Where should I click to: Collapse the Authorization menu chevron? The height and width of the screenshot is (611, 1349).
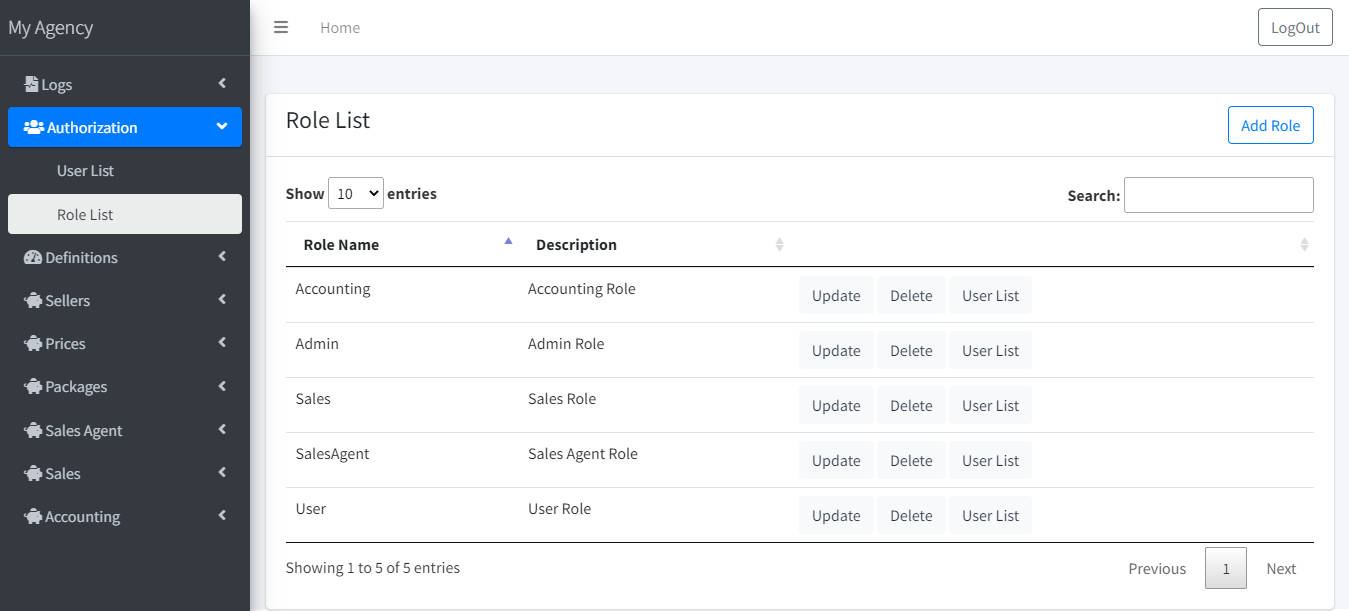222,127
